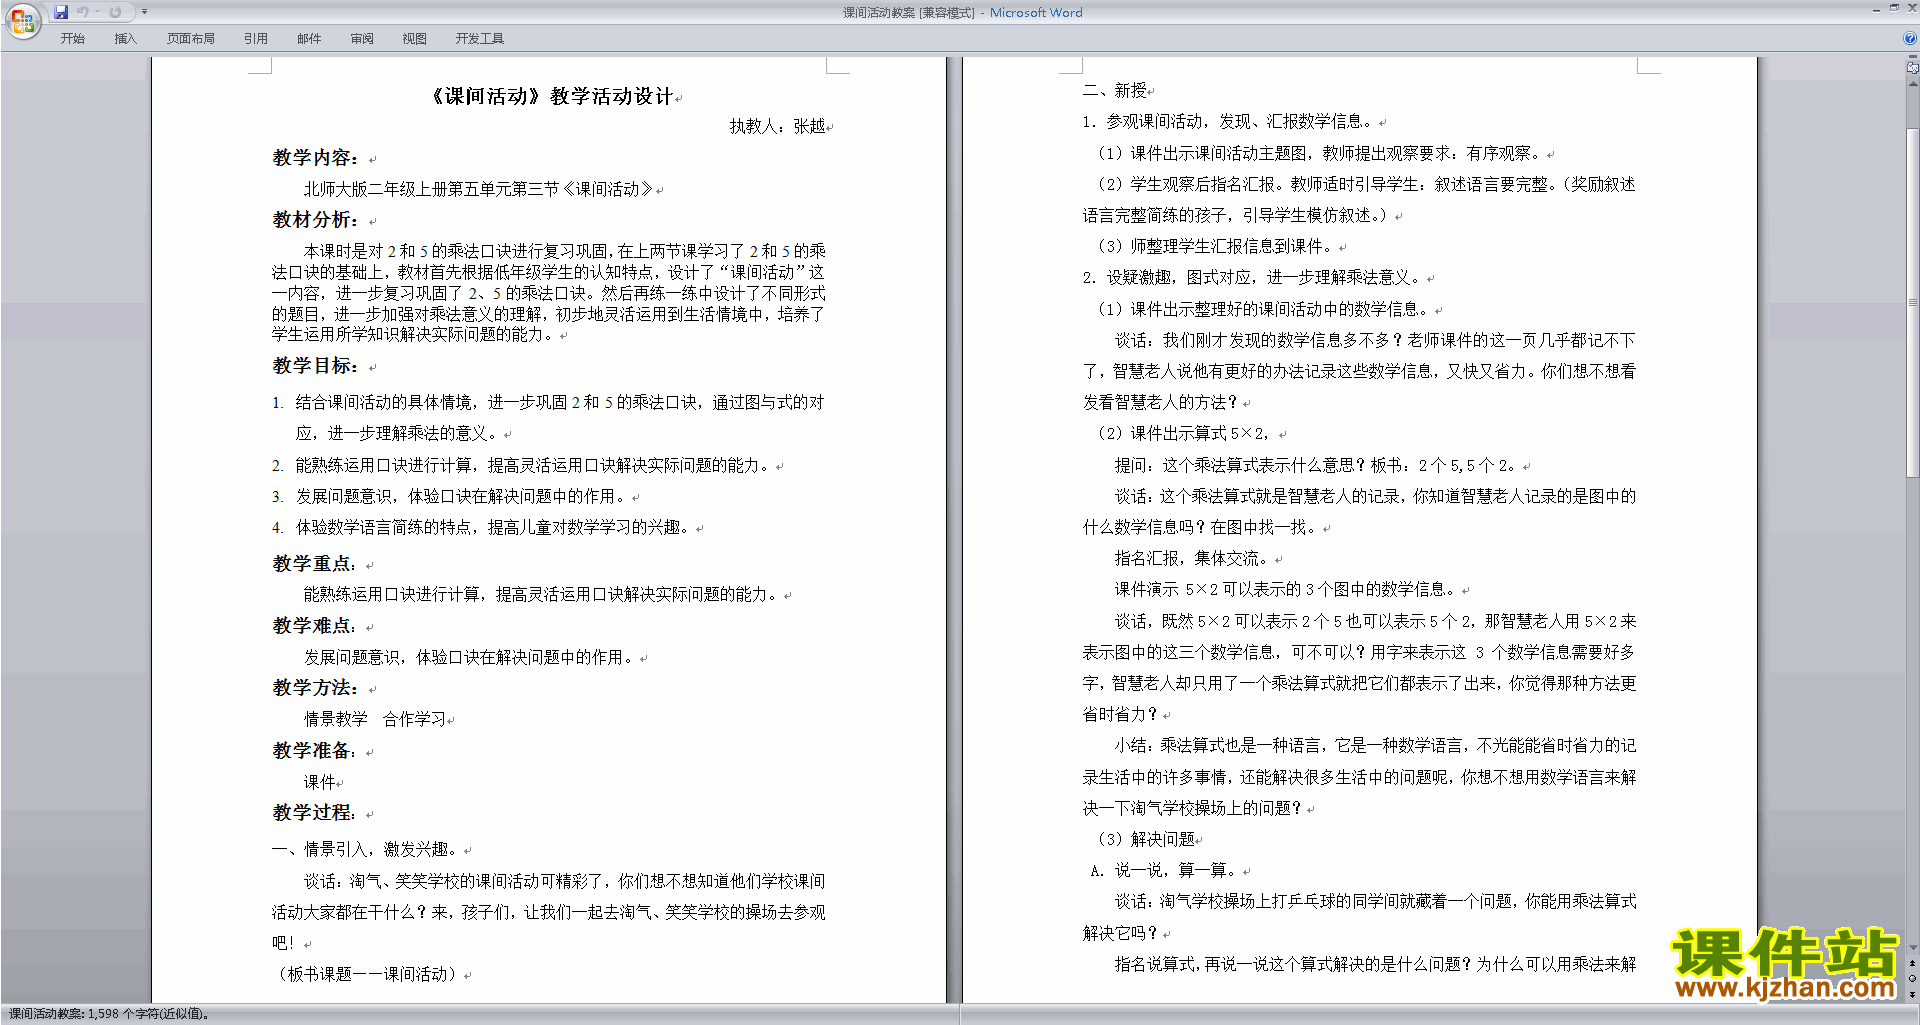Image resolution: width=1920 pixels, height=1025 pixels.
Task: Click heading '教学准备:'
Action: [x=315, y=750]
